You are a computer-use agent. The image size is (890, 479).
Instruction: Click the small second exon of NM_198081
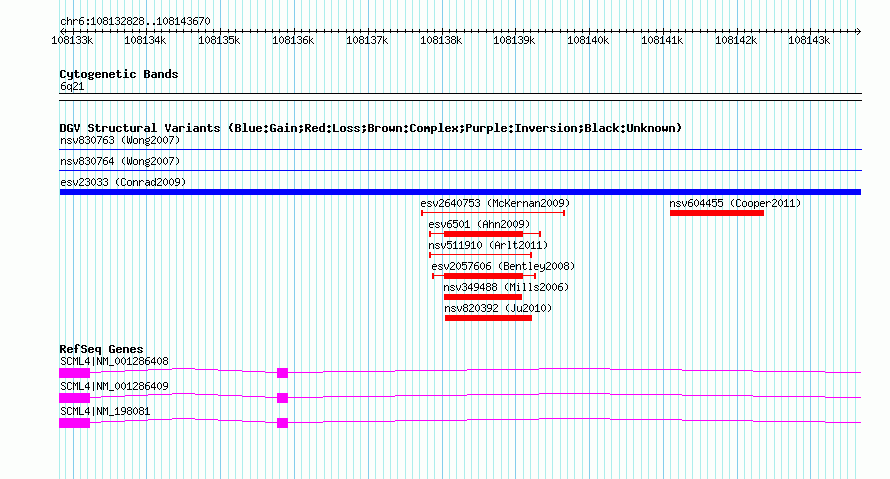point(283,423)
